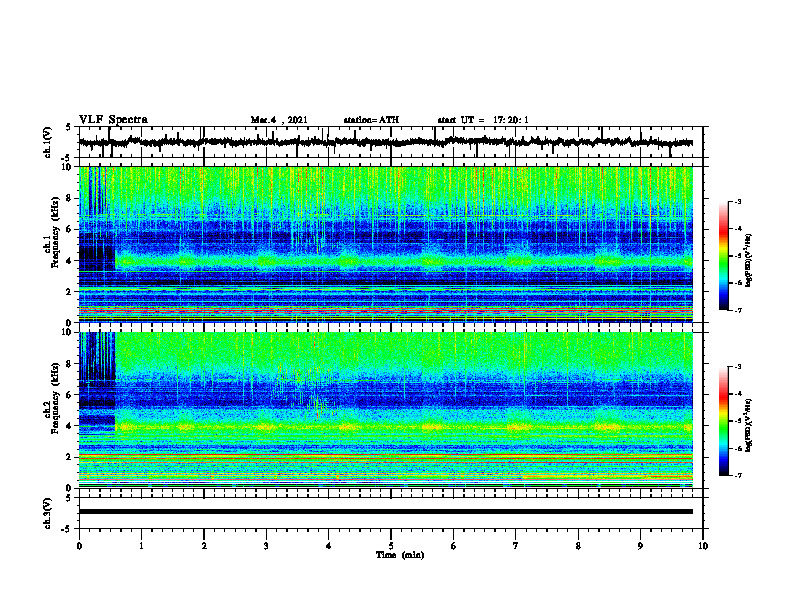Select the ch.2 spectrogram color scale bar
The image size is (792, 612).
tap(723, 421)
